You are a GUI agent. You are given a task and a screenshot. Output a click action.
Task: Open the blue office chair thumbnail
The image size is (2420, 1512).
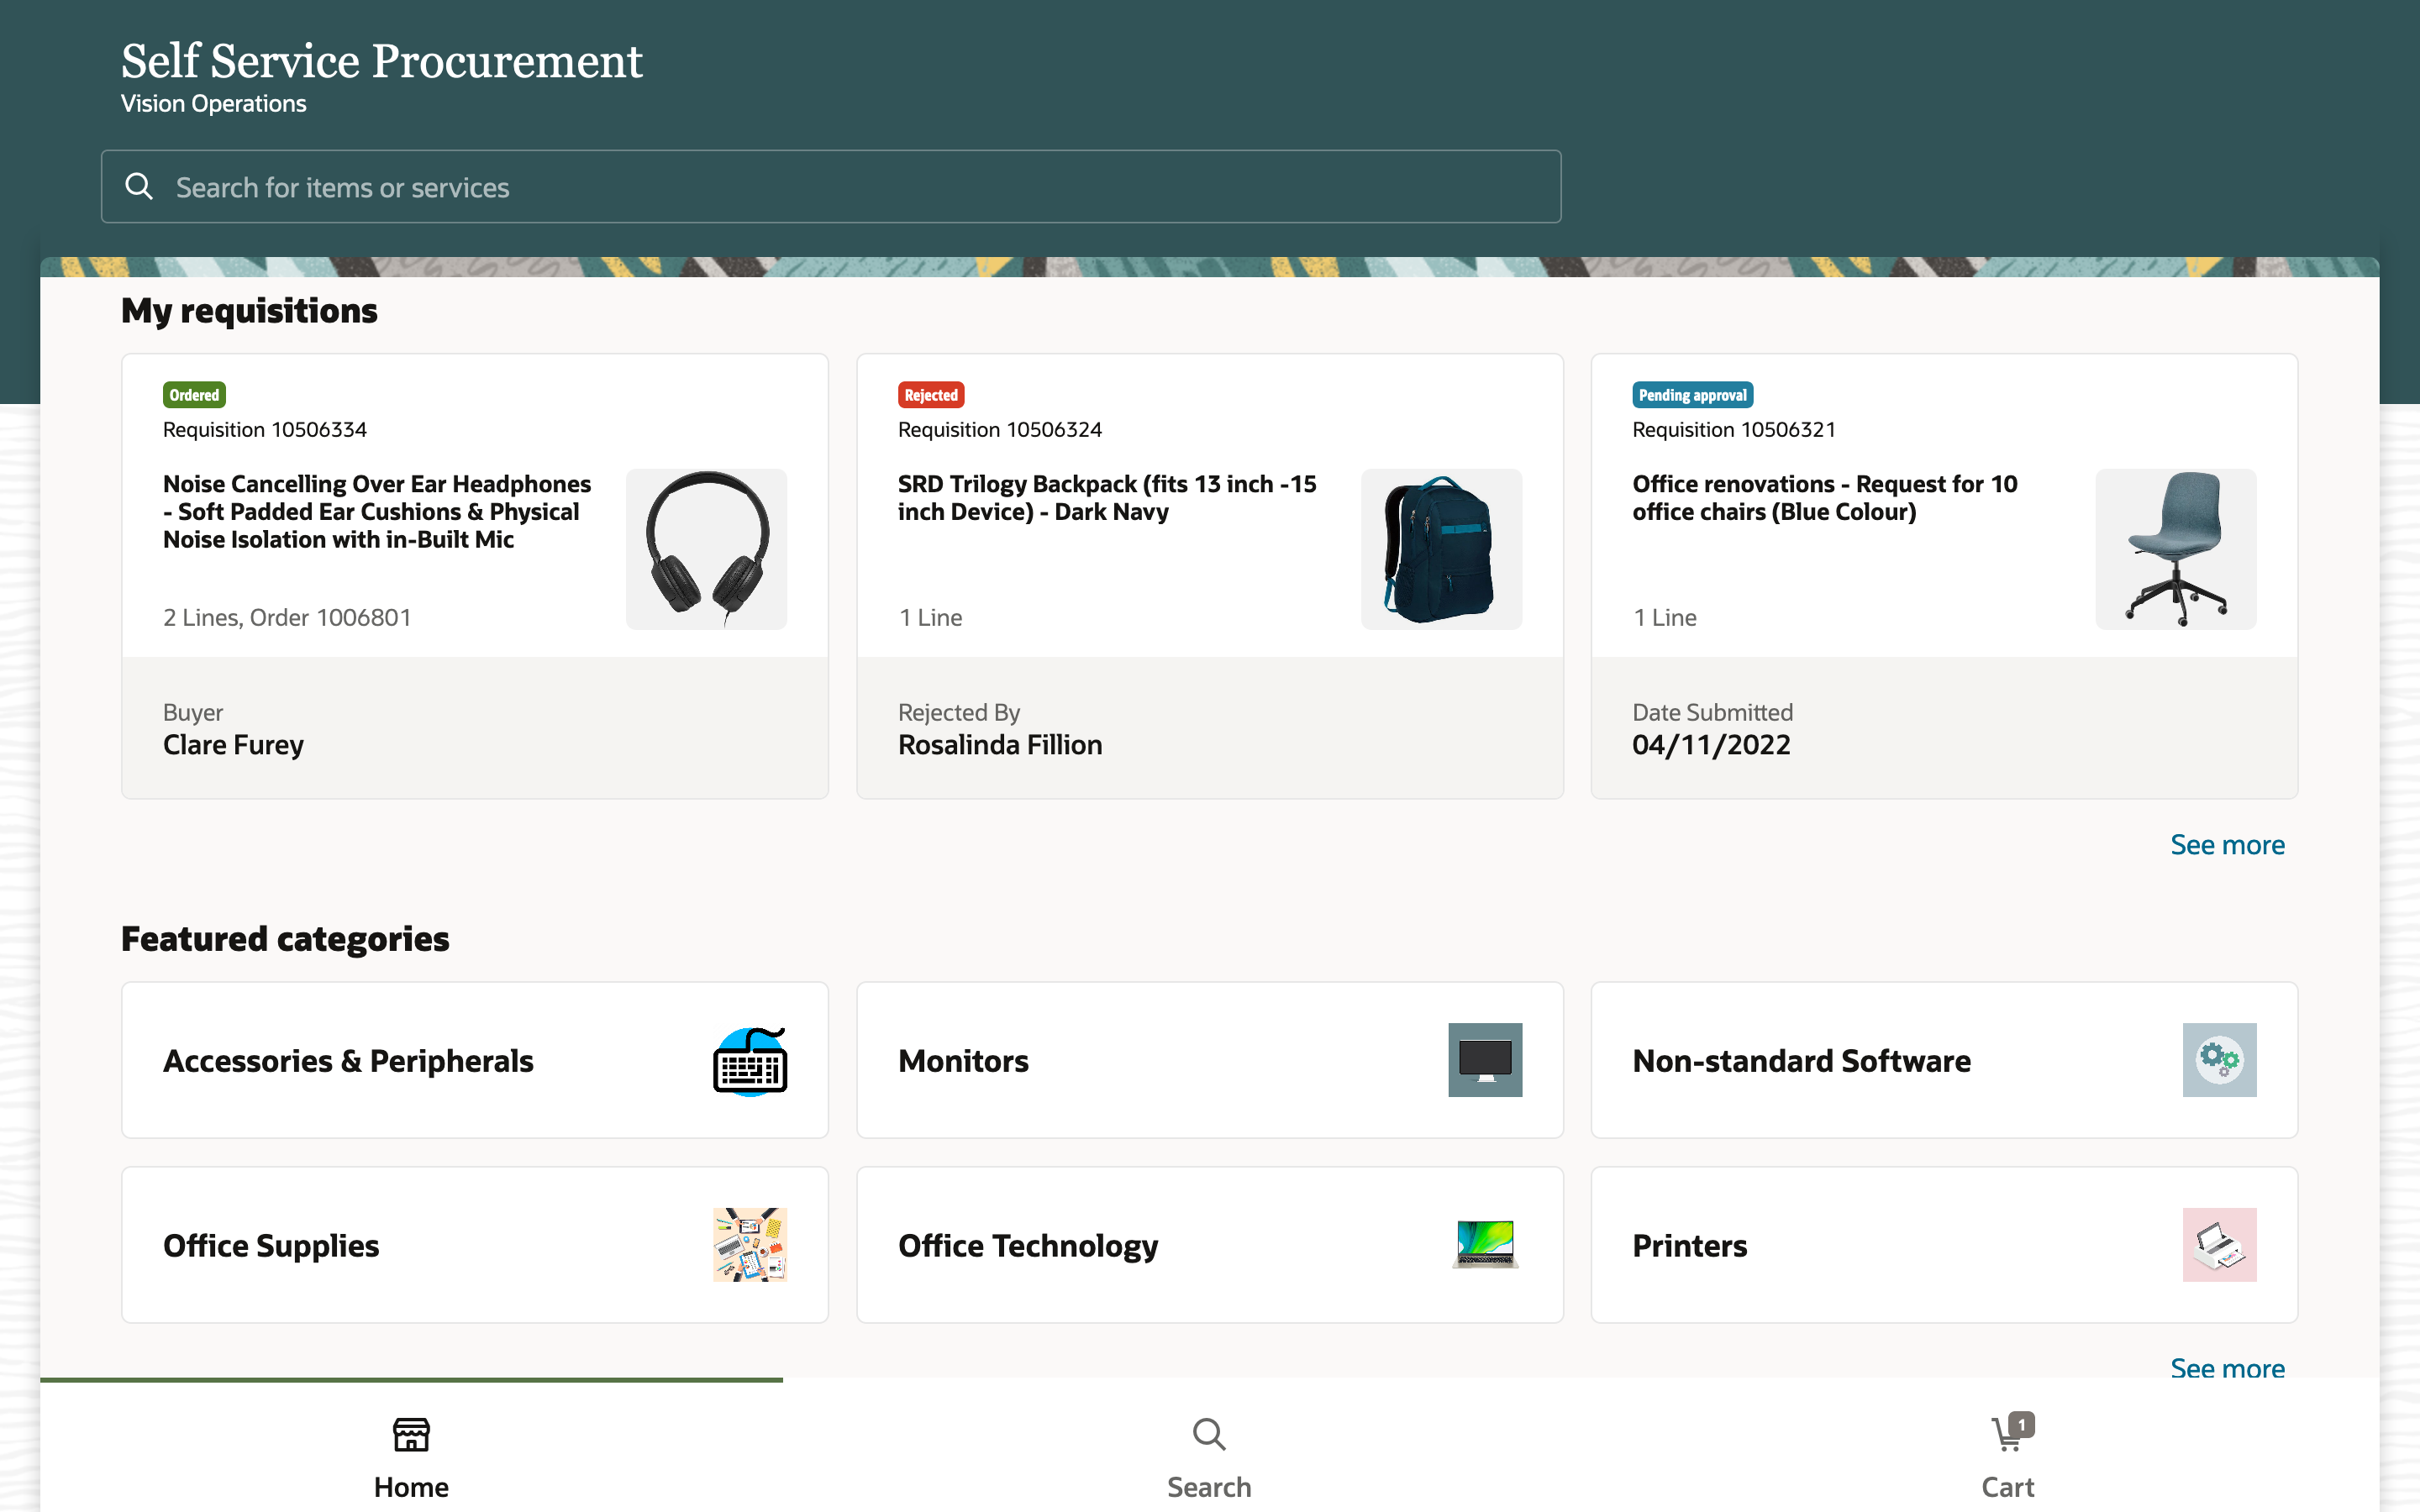[2175, 549]
